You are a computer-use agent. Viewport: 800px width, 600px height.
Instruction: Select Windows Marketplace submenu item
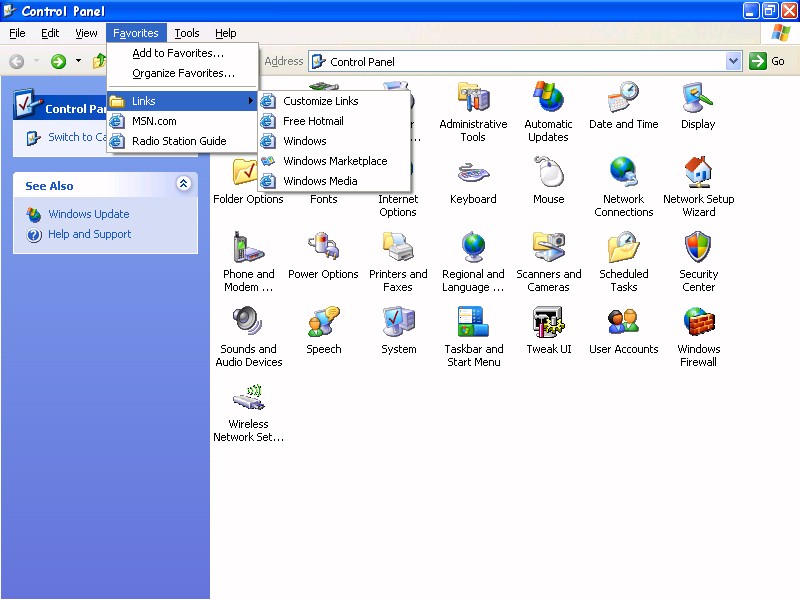(334, 161)
